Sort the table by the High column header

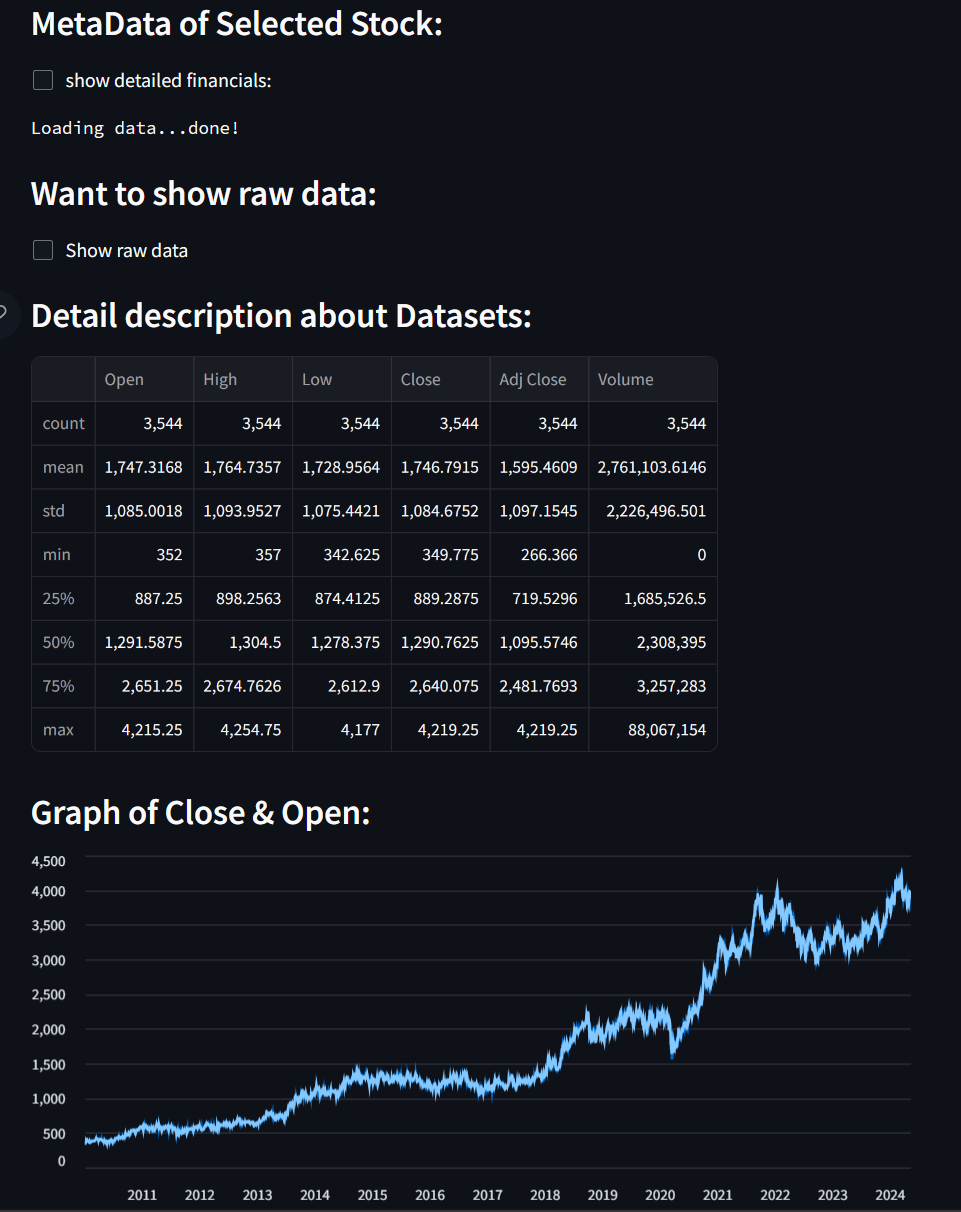(243, 379)
